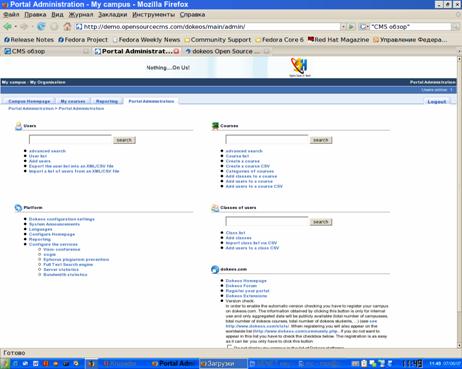This screenshot has height=369, width=462.
Task: Open the Full Text Search engine link
Action: tap(68, 265)
